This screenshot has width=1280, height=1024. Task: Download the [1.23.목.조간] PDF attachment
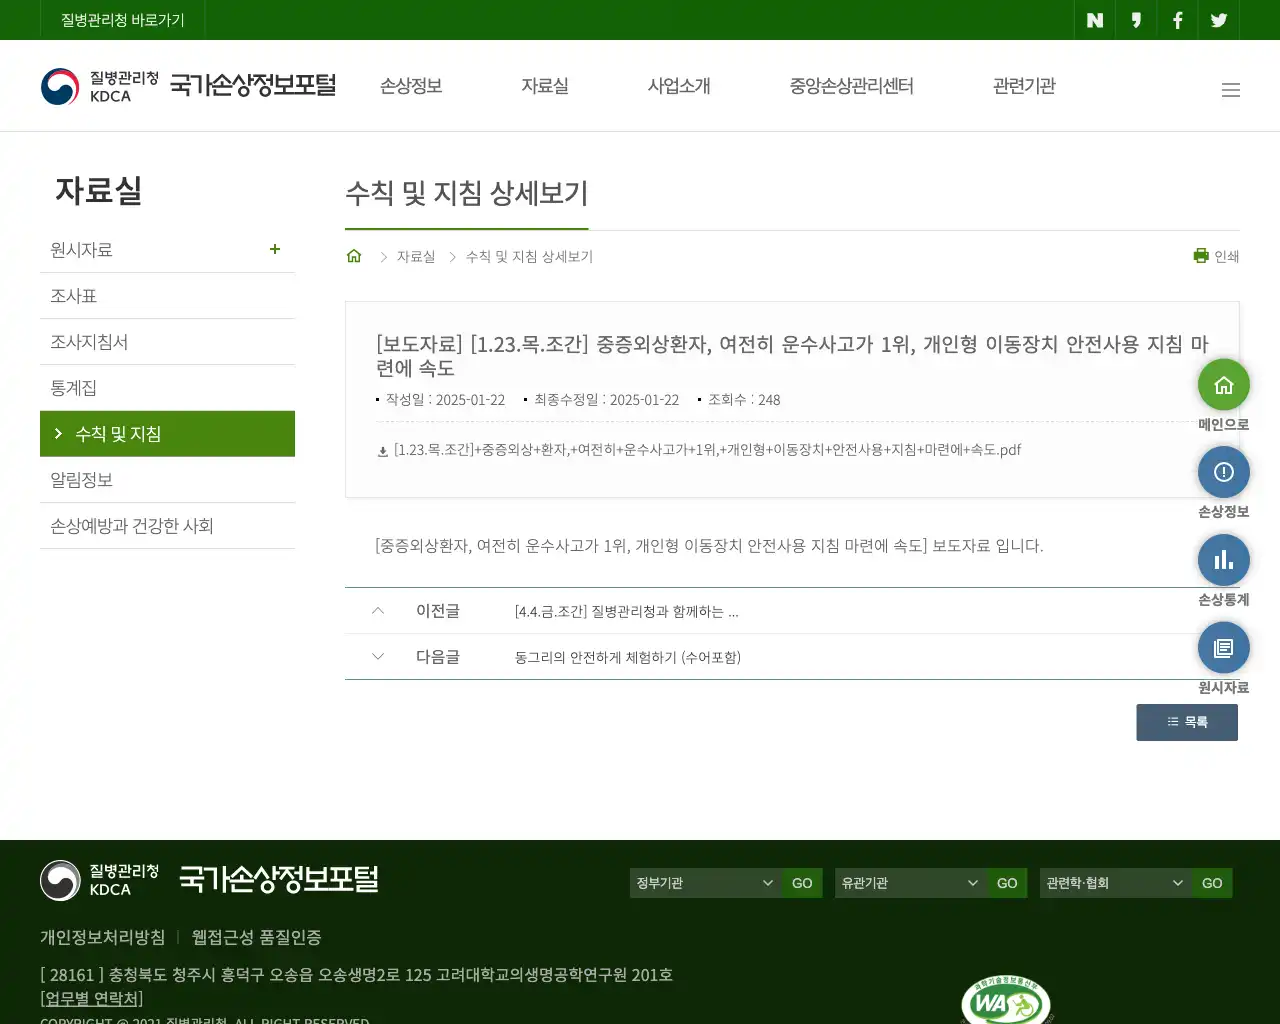click(707, 450)
